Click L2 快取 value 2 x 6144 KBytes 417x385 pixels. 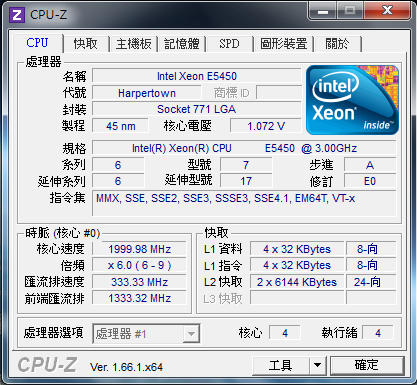coord(297,282)
